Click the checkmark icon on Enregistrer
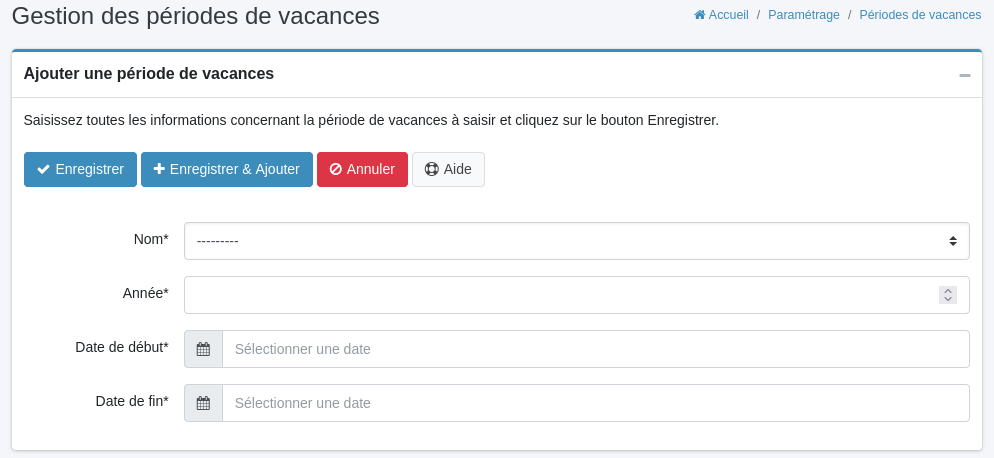 [44, 170]
